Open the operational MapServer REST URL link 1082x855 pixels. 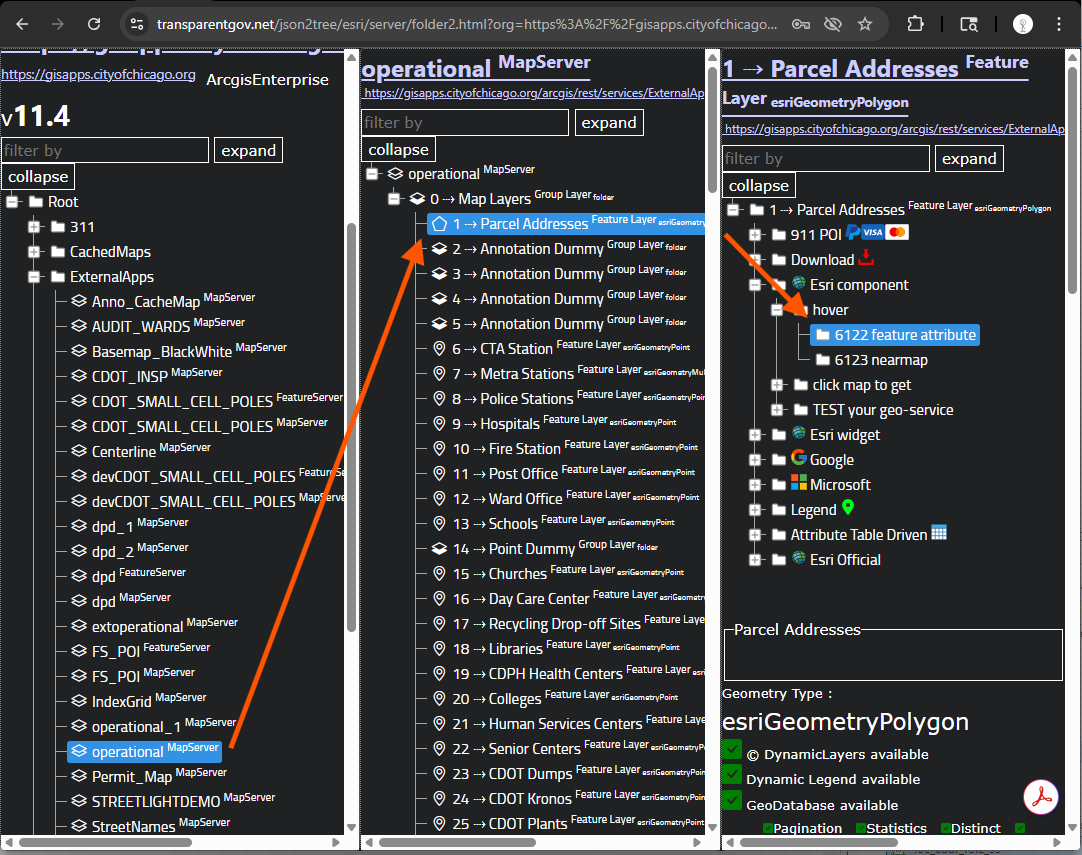[x=534, y=93]
